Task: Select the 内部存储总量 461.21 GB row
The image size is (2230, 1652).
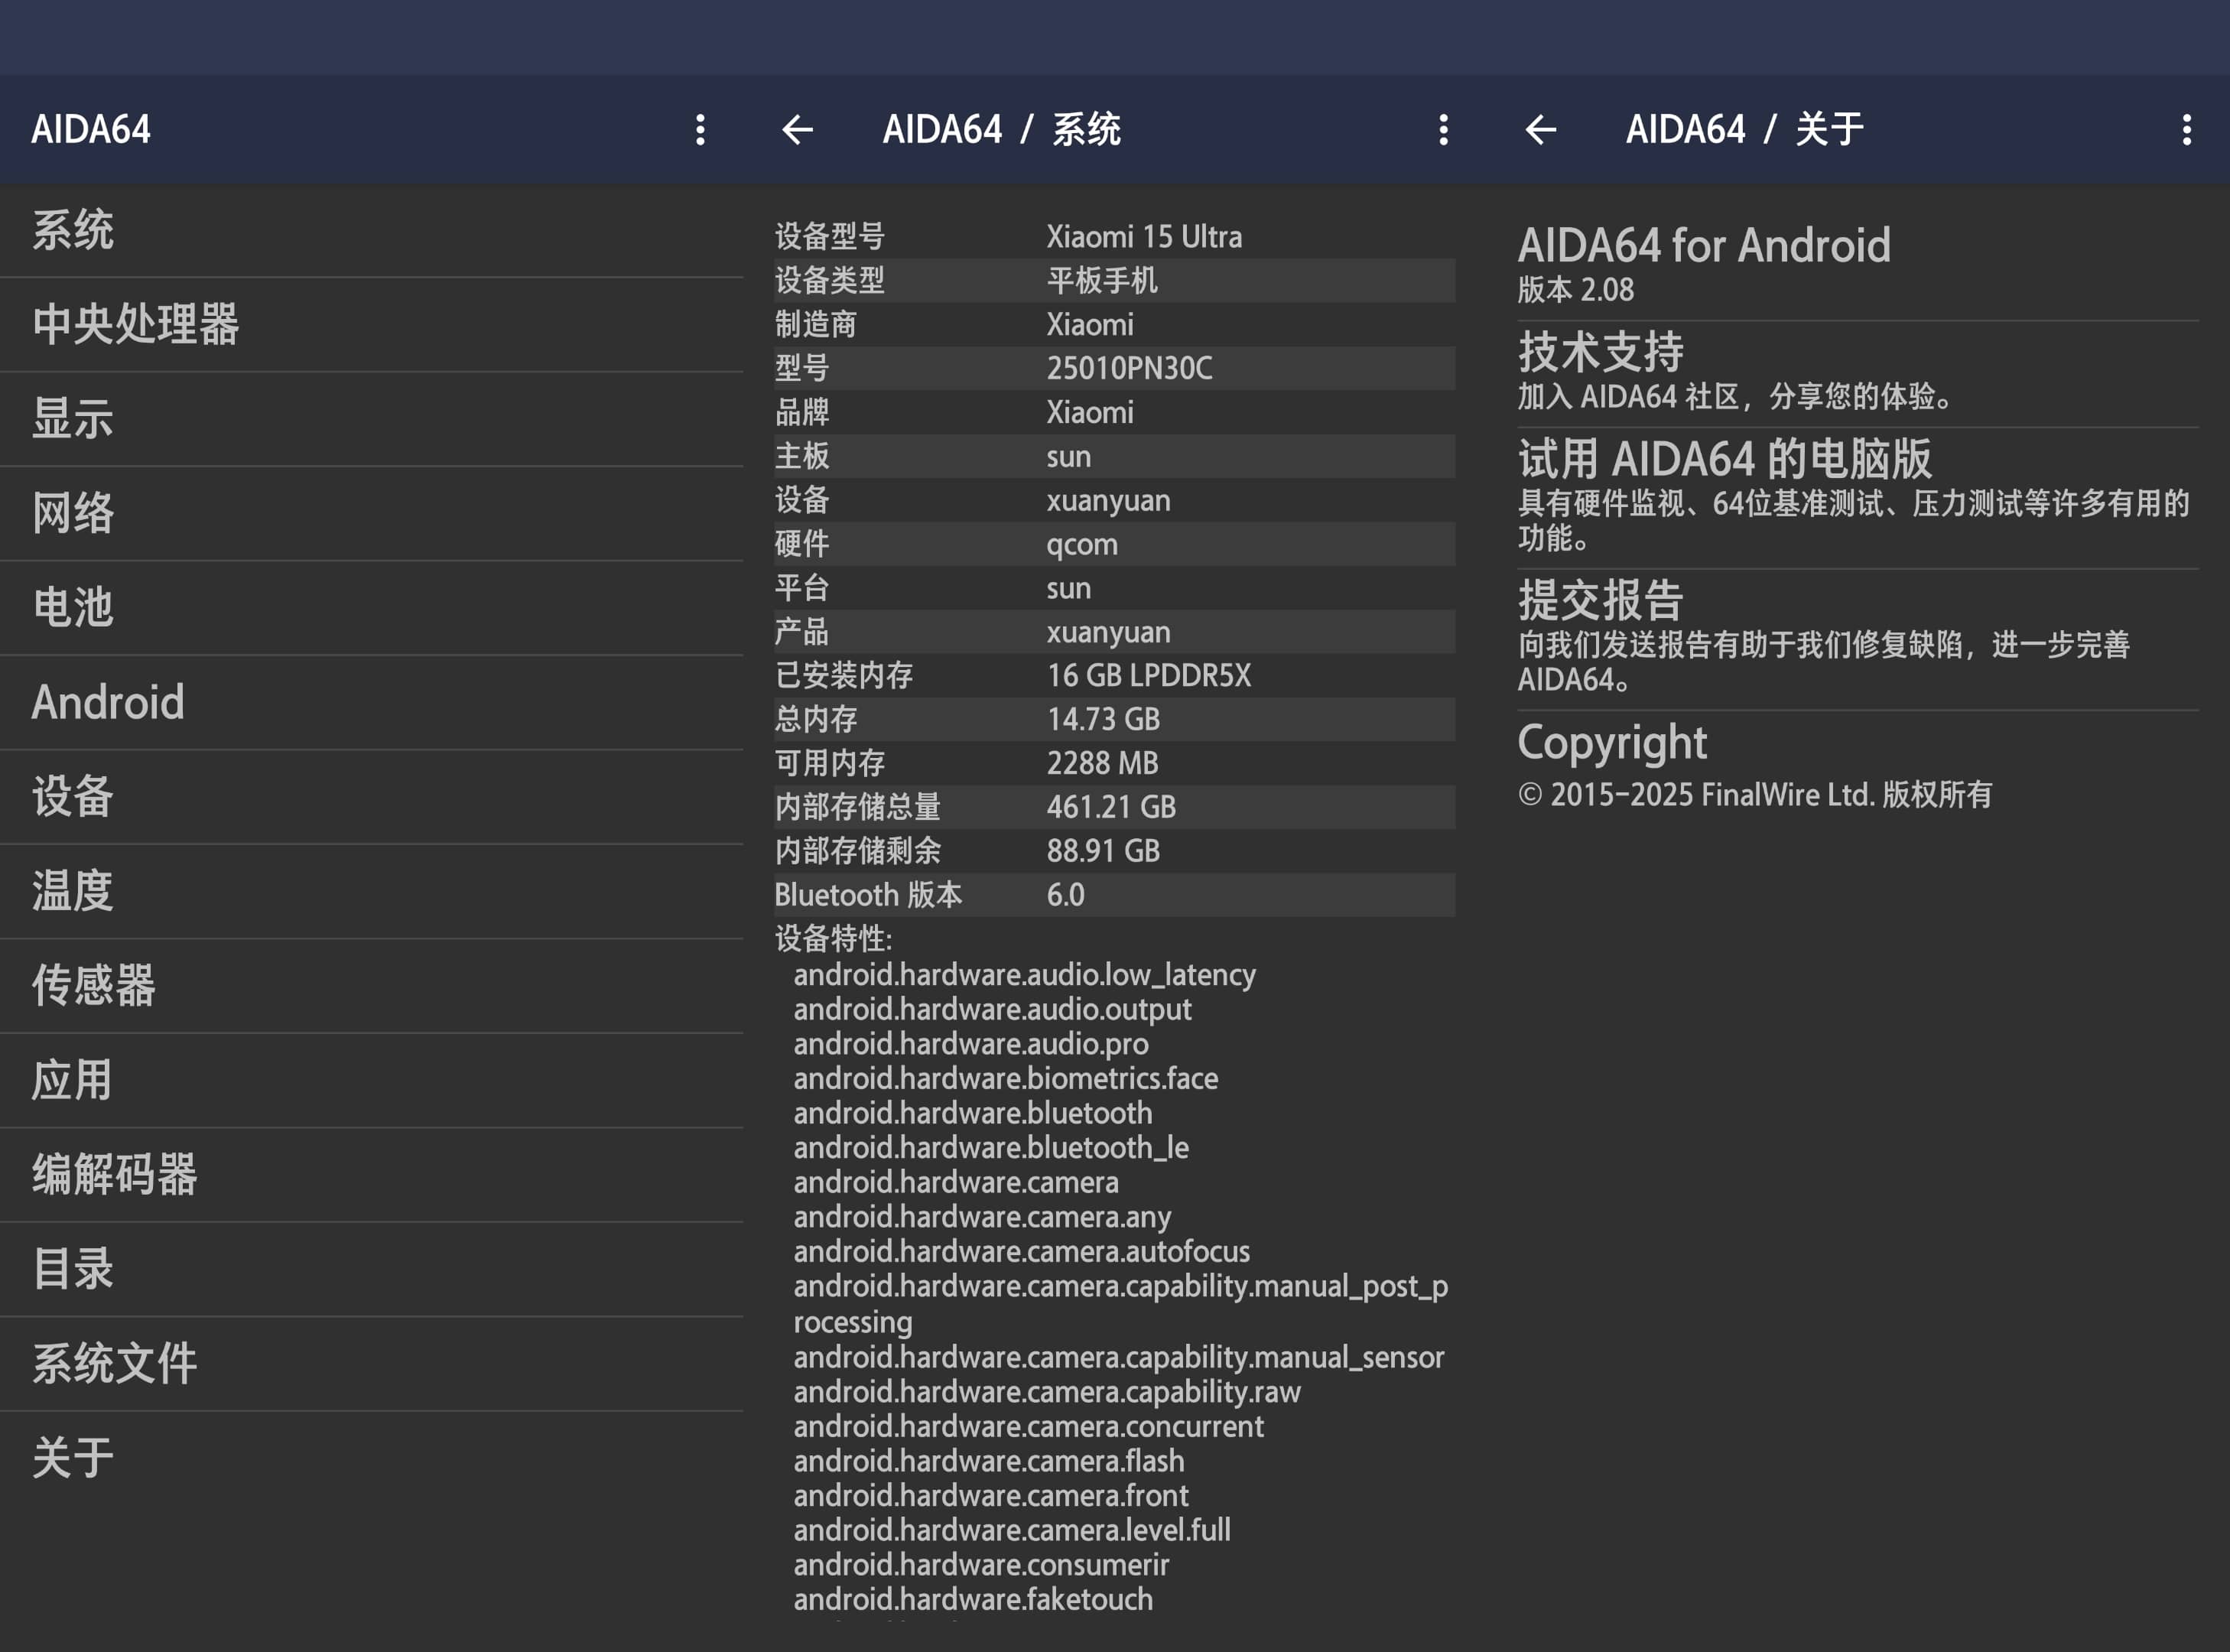Action: point(1114,807)
